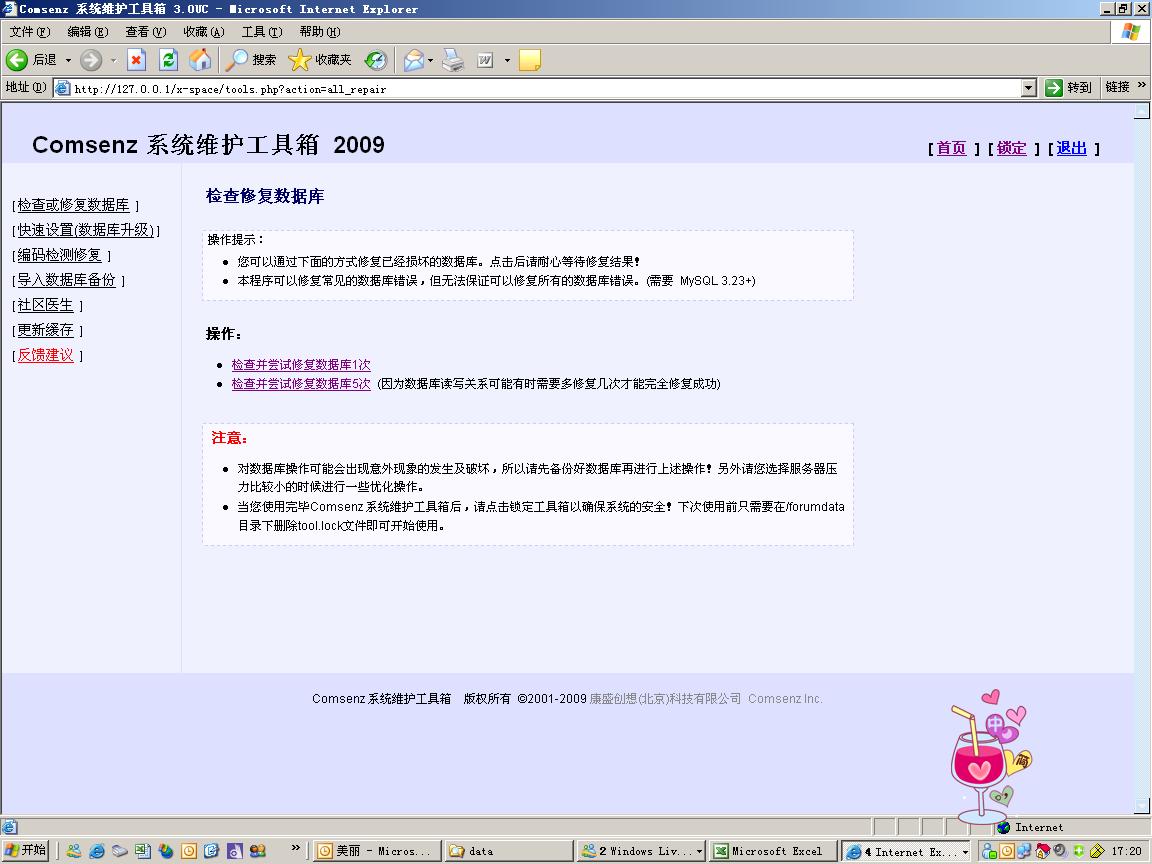Open Edit button dropdown arrow
Image resolution: width=1152 pixels, height=864 pixels.
click(507, 60)
